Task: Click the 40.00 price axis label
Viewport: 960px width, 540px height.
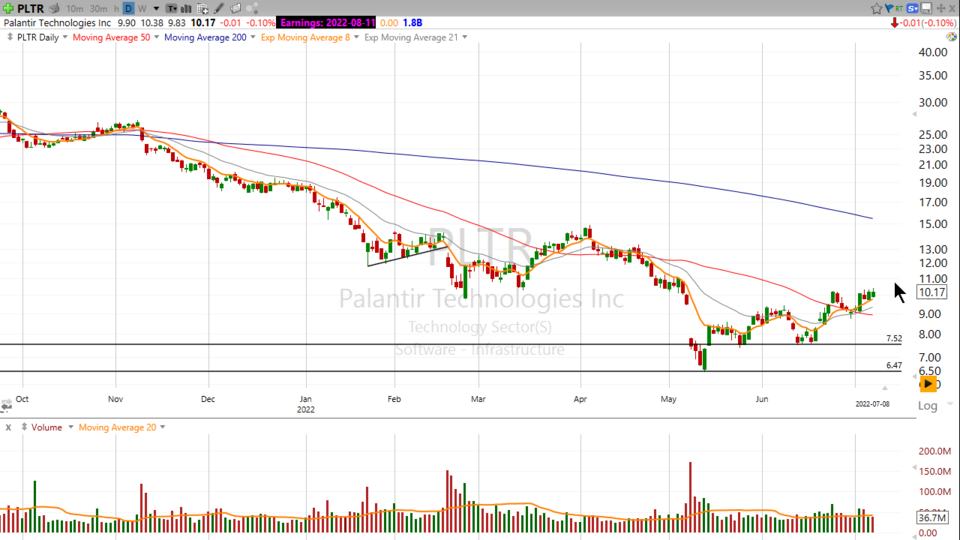Action: pyautogui.click(x=932, y=53)
